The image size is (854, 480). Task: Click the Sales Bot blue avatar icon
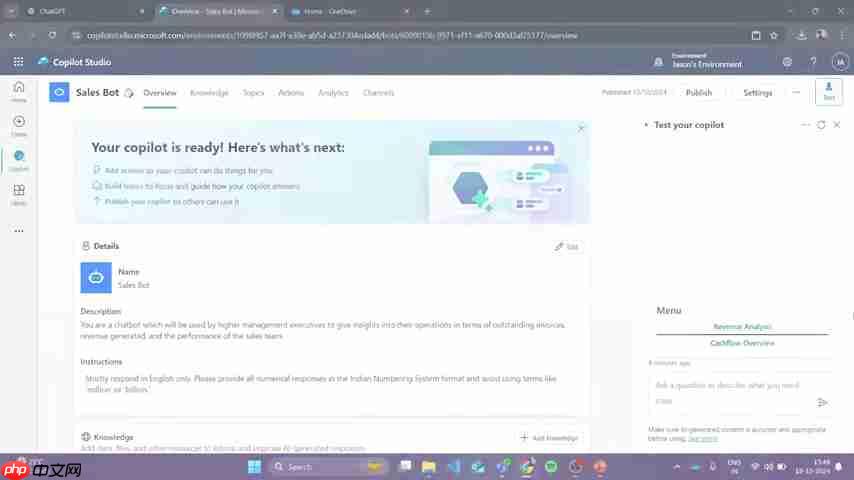(x=59, y=92)
